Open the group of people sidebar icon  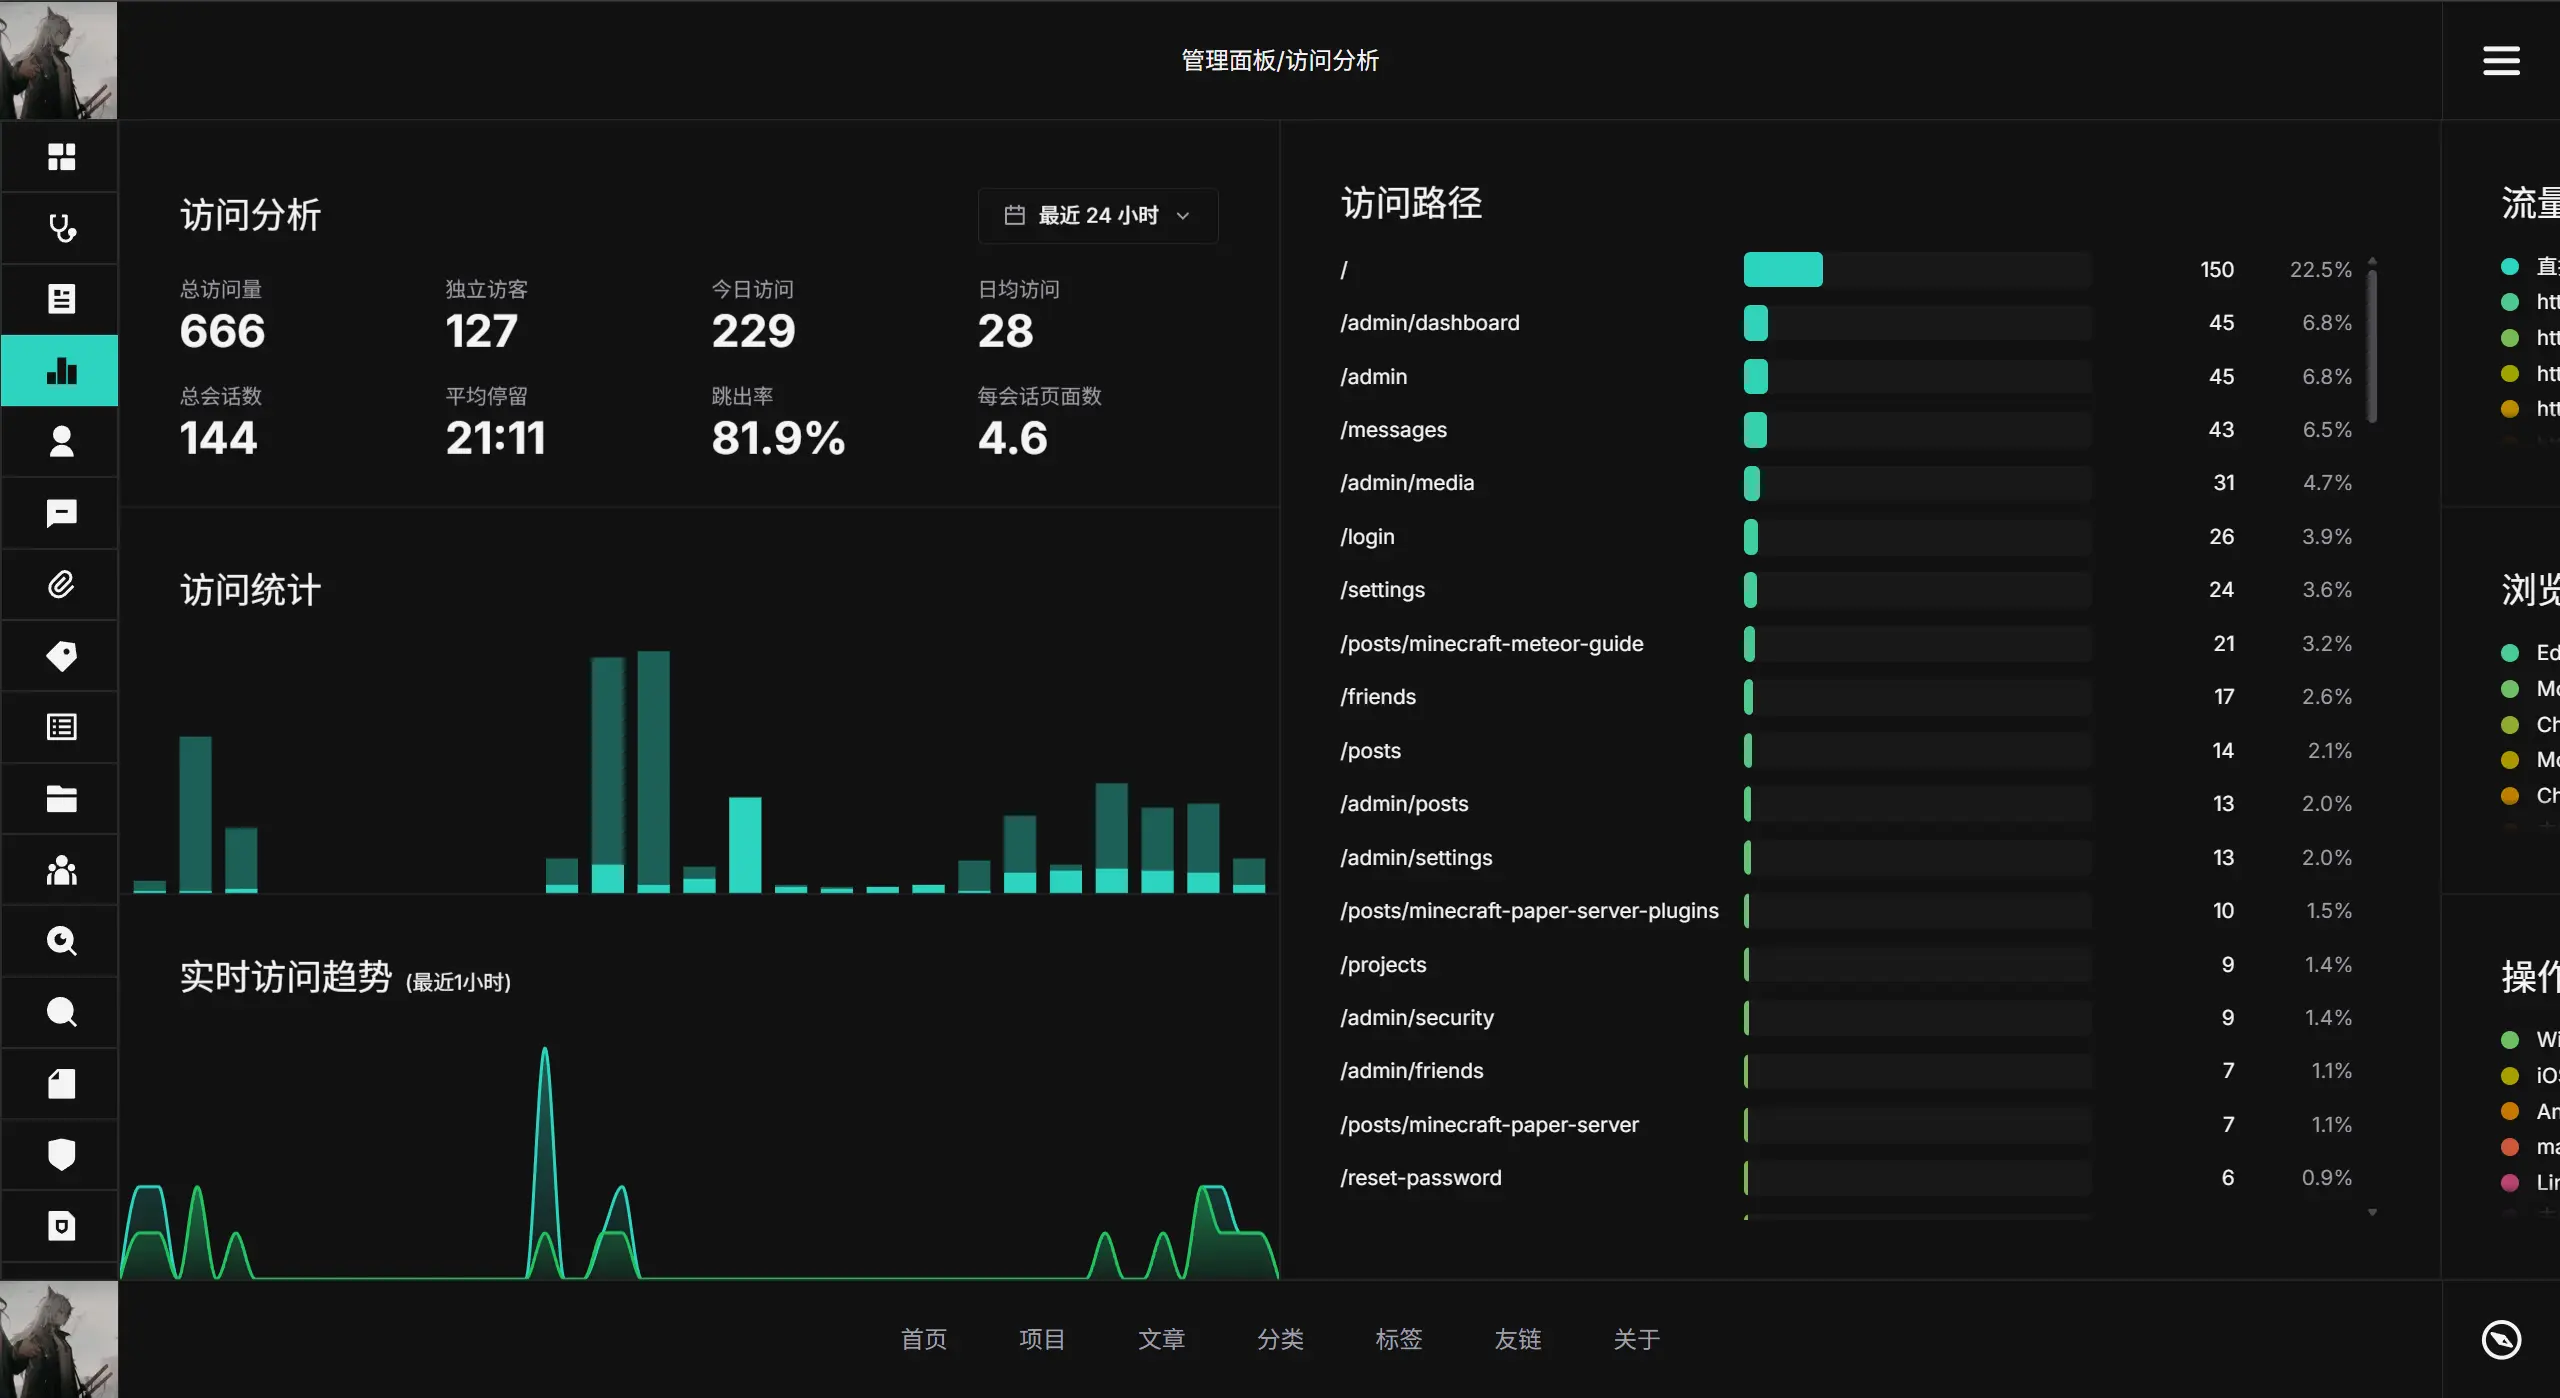(61, 870)
